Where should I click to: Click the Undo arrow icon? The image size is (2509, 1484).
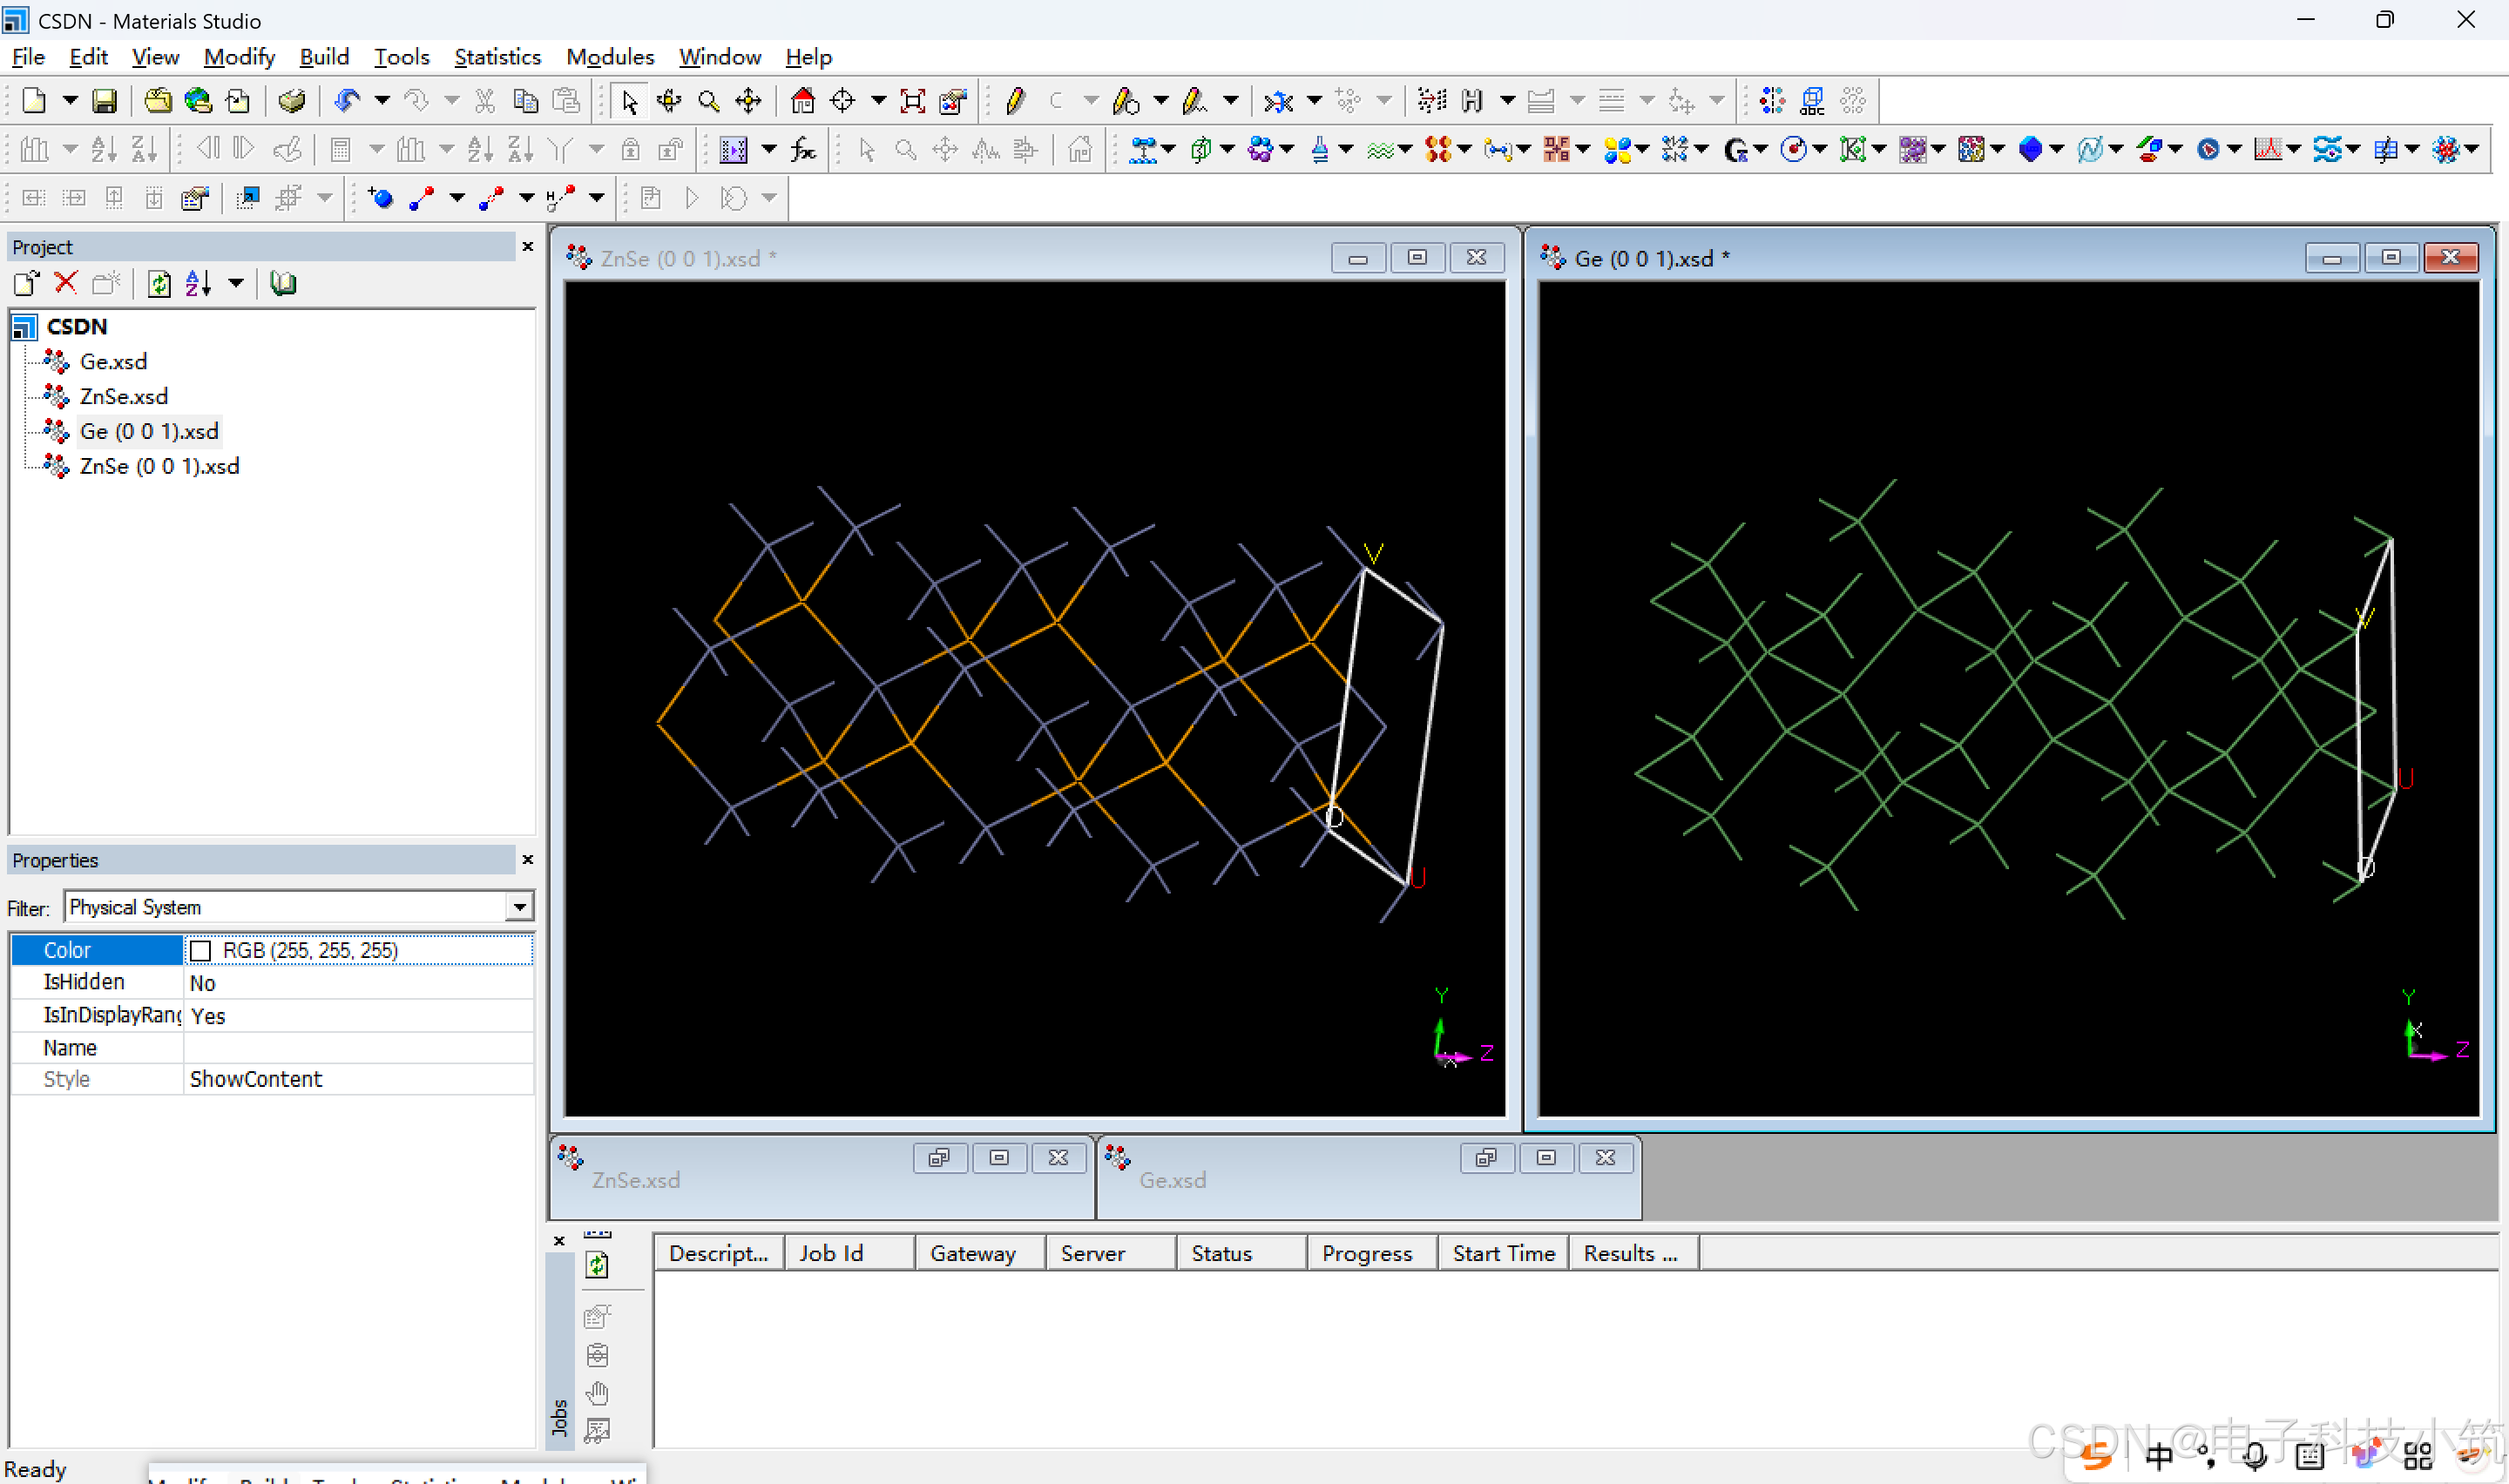pyautogui.click(x=347, y=101)
